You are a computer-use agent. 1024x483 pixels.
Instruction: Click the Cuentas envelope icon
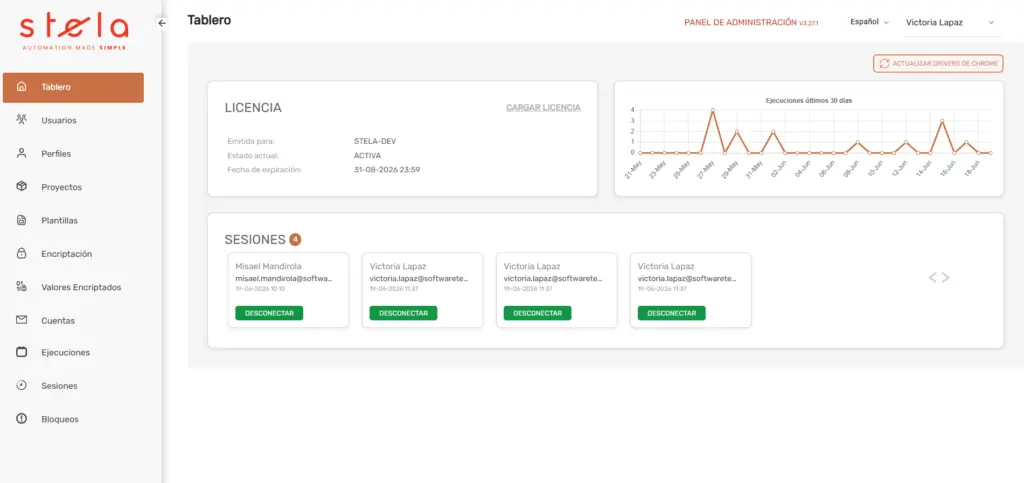coord(22,320)
